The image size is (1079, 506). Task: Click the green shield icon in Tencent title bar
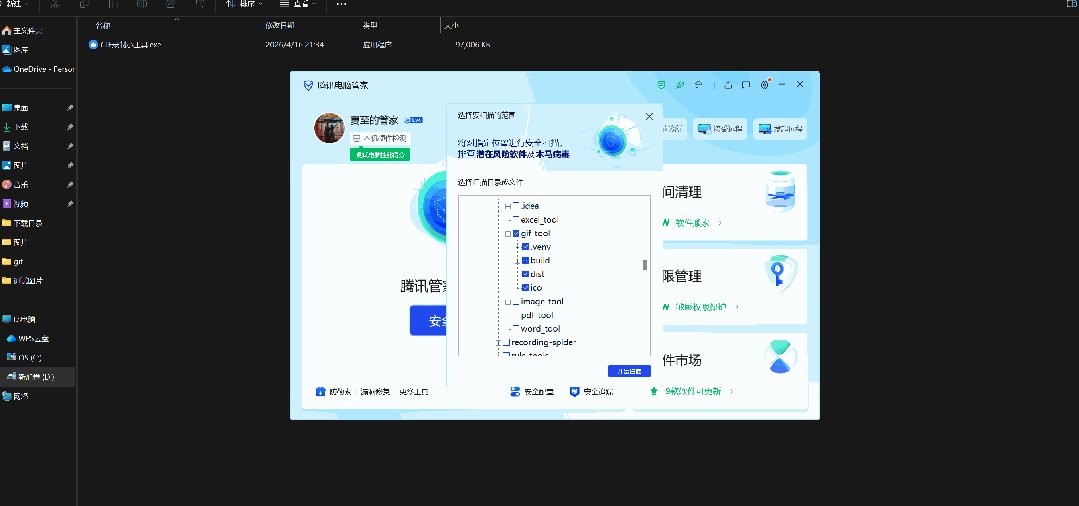click(661, 85)
